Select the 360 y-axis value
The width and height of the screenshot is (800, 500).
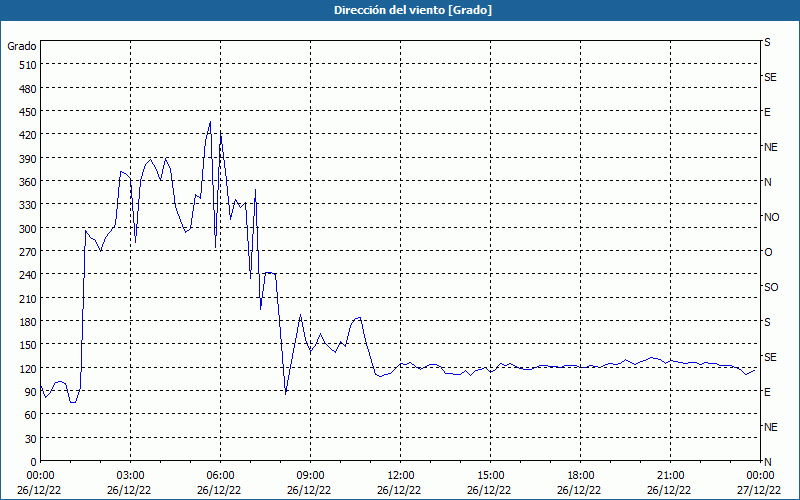click(28, 182)
